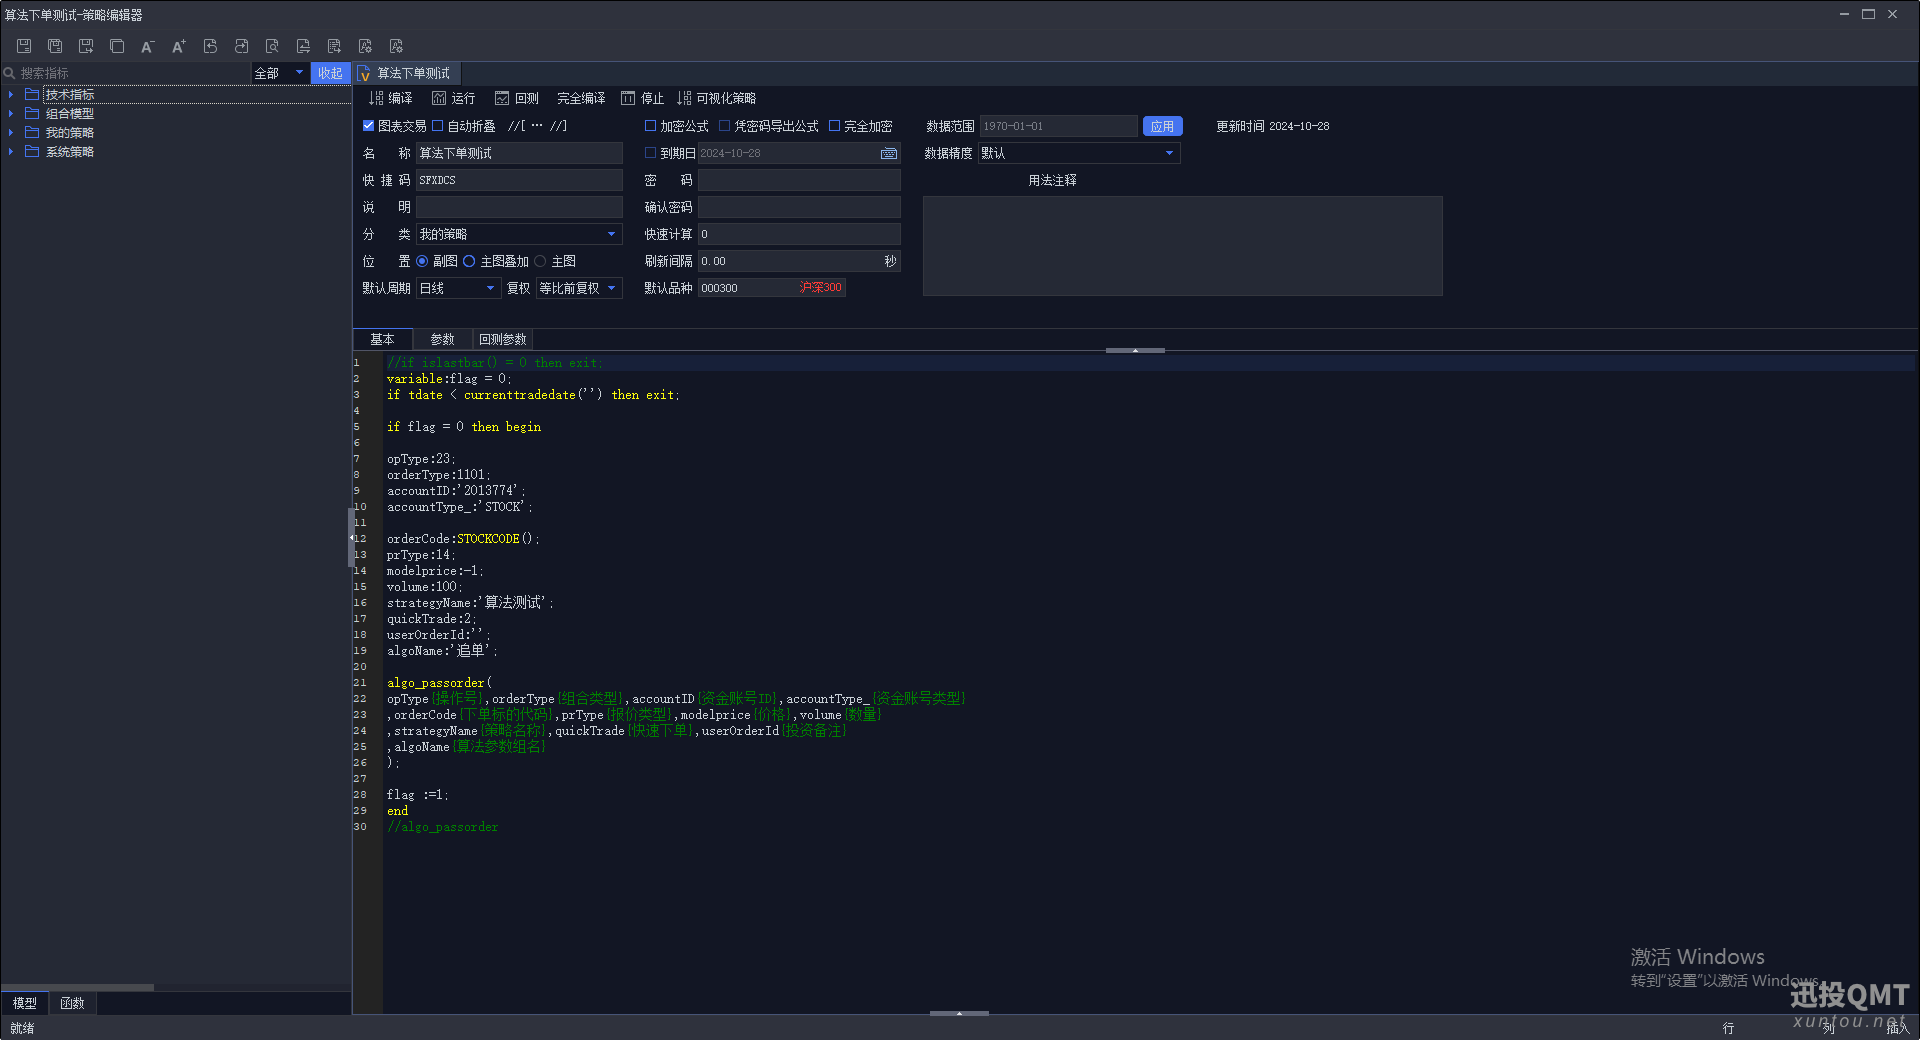1920x1040 pixels.
Task: Open the 默认周期 日线 dropdown
Action: (458, 288)
